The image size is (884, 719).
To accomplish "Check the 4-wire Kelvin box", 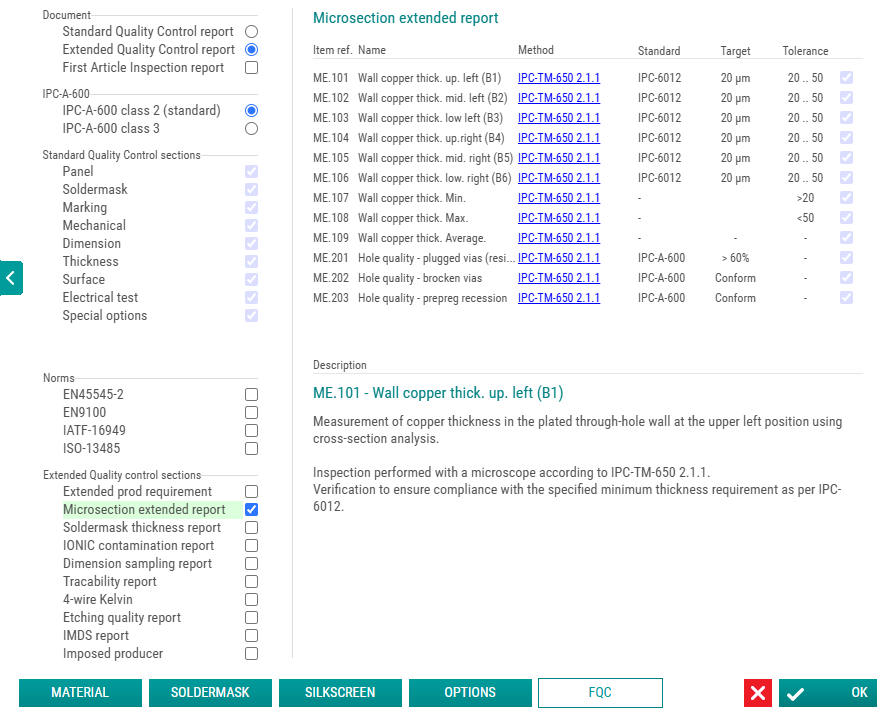I will coord(251,600).
